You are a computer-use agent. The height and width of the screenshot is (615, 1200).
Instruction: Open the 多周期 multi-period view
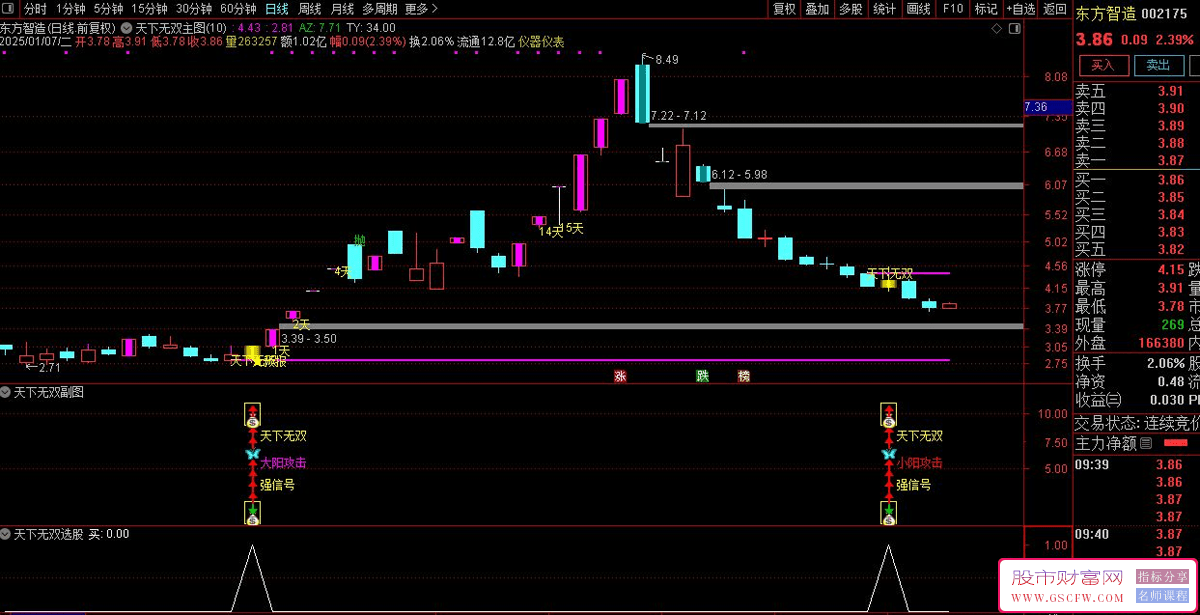click(380, 9)
